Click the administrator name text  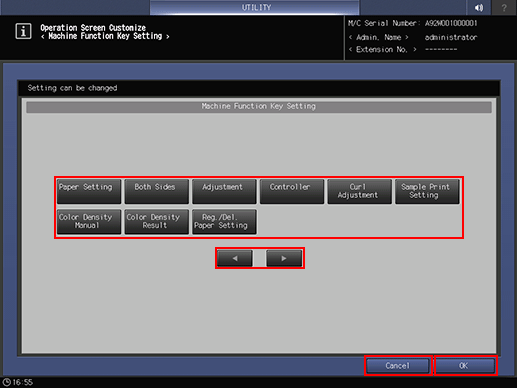click(451, 37)
